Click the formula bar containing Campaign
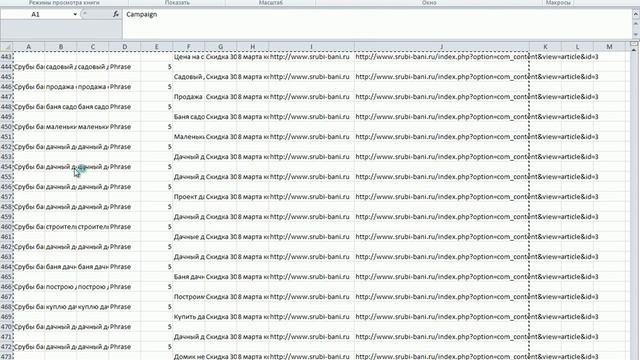Image resolution: width=640 pixels, height=360 pixels. coord(377,24)
